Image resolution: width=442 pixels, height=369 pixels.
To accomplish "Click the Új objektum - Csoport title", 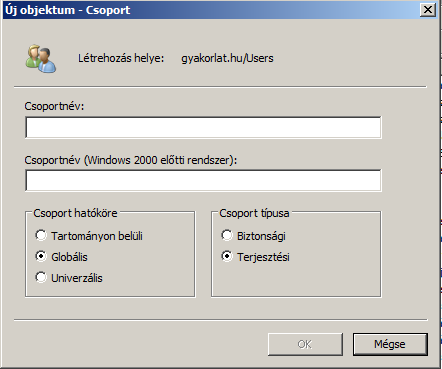I will (67, 10).
